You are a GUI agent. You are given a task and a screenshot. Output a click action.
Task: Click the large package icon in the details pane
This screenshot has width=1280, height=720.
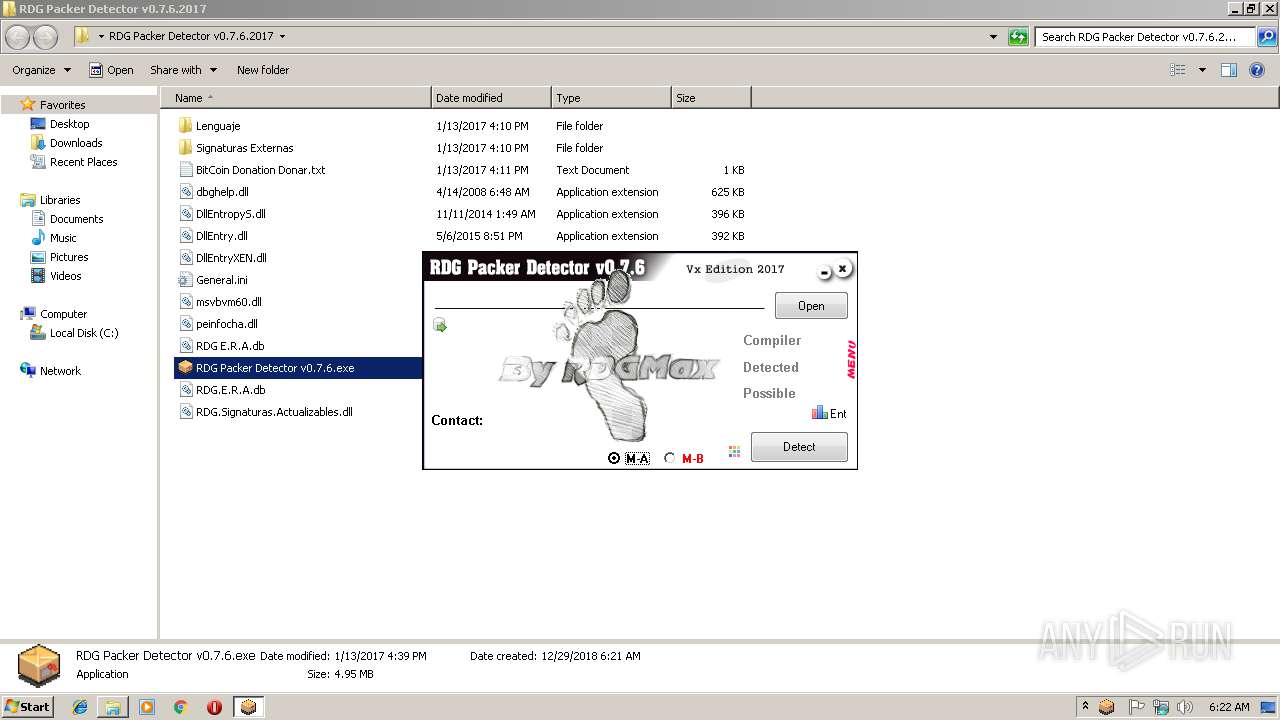(39, 665)
